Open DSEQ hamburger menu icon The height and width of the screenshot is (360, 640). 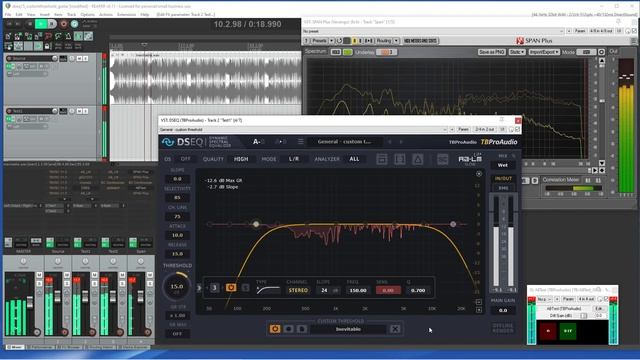coord(300,142)
